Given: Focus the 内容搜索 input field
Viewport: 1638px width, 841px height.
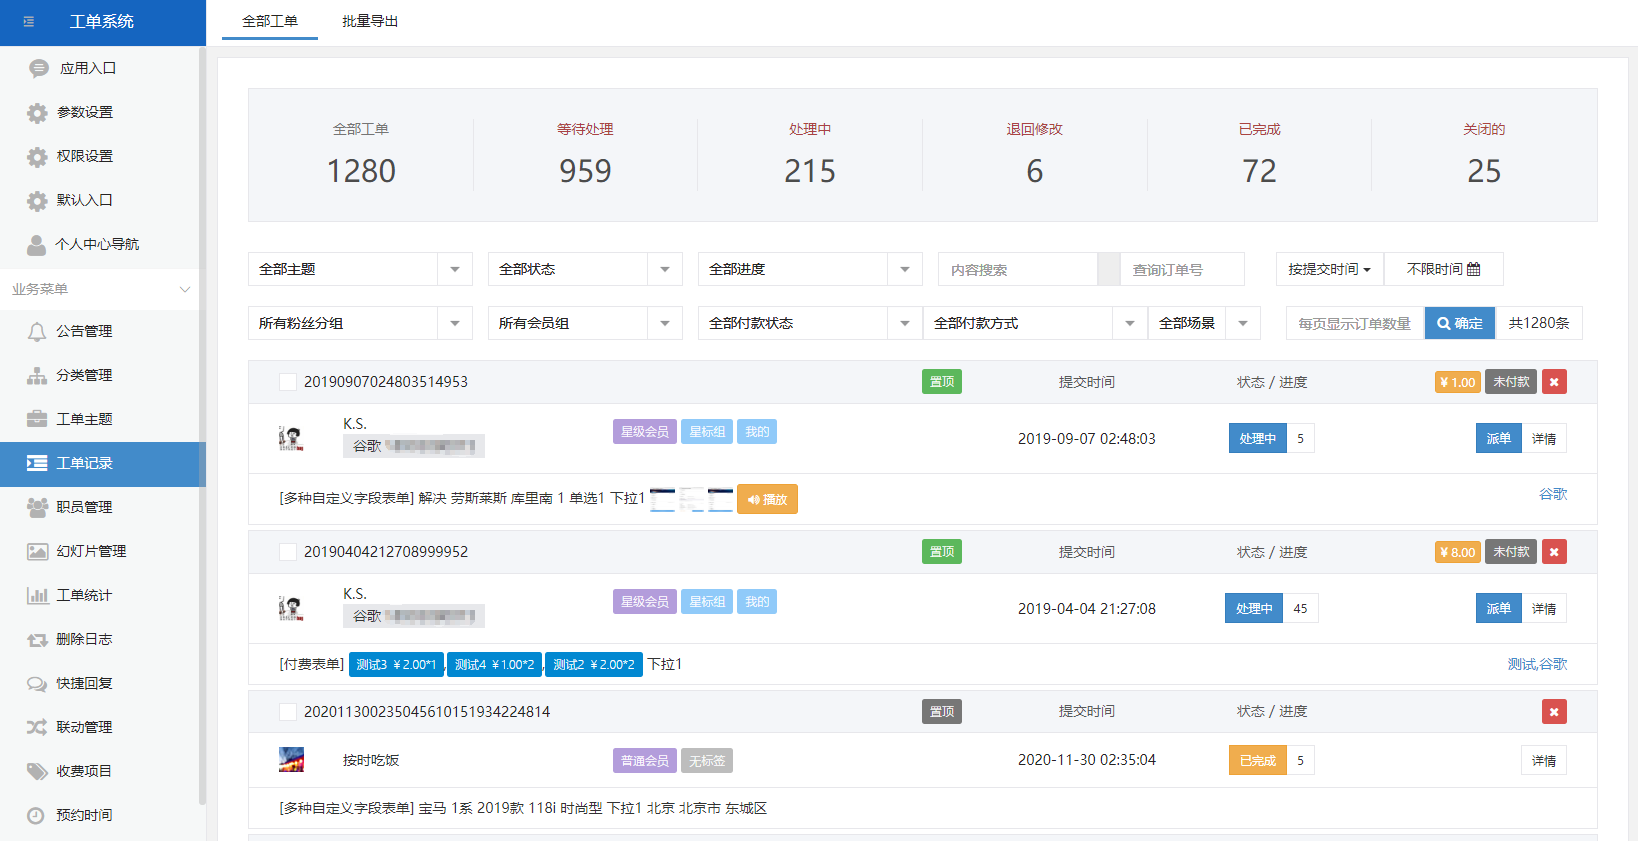Looking at the screenshot, I should pos(1018,269).
